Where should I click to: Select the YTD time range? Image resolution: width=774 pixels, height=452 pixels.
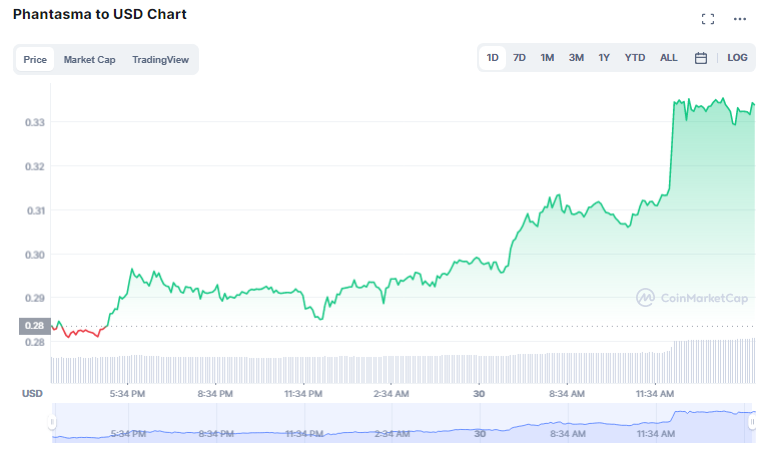(x=635, y=58)
